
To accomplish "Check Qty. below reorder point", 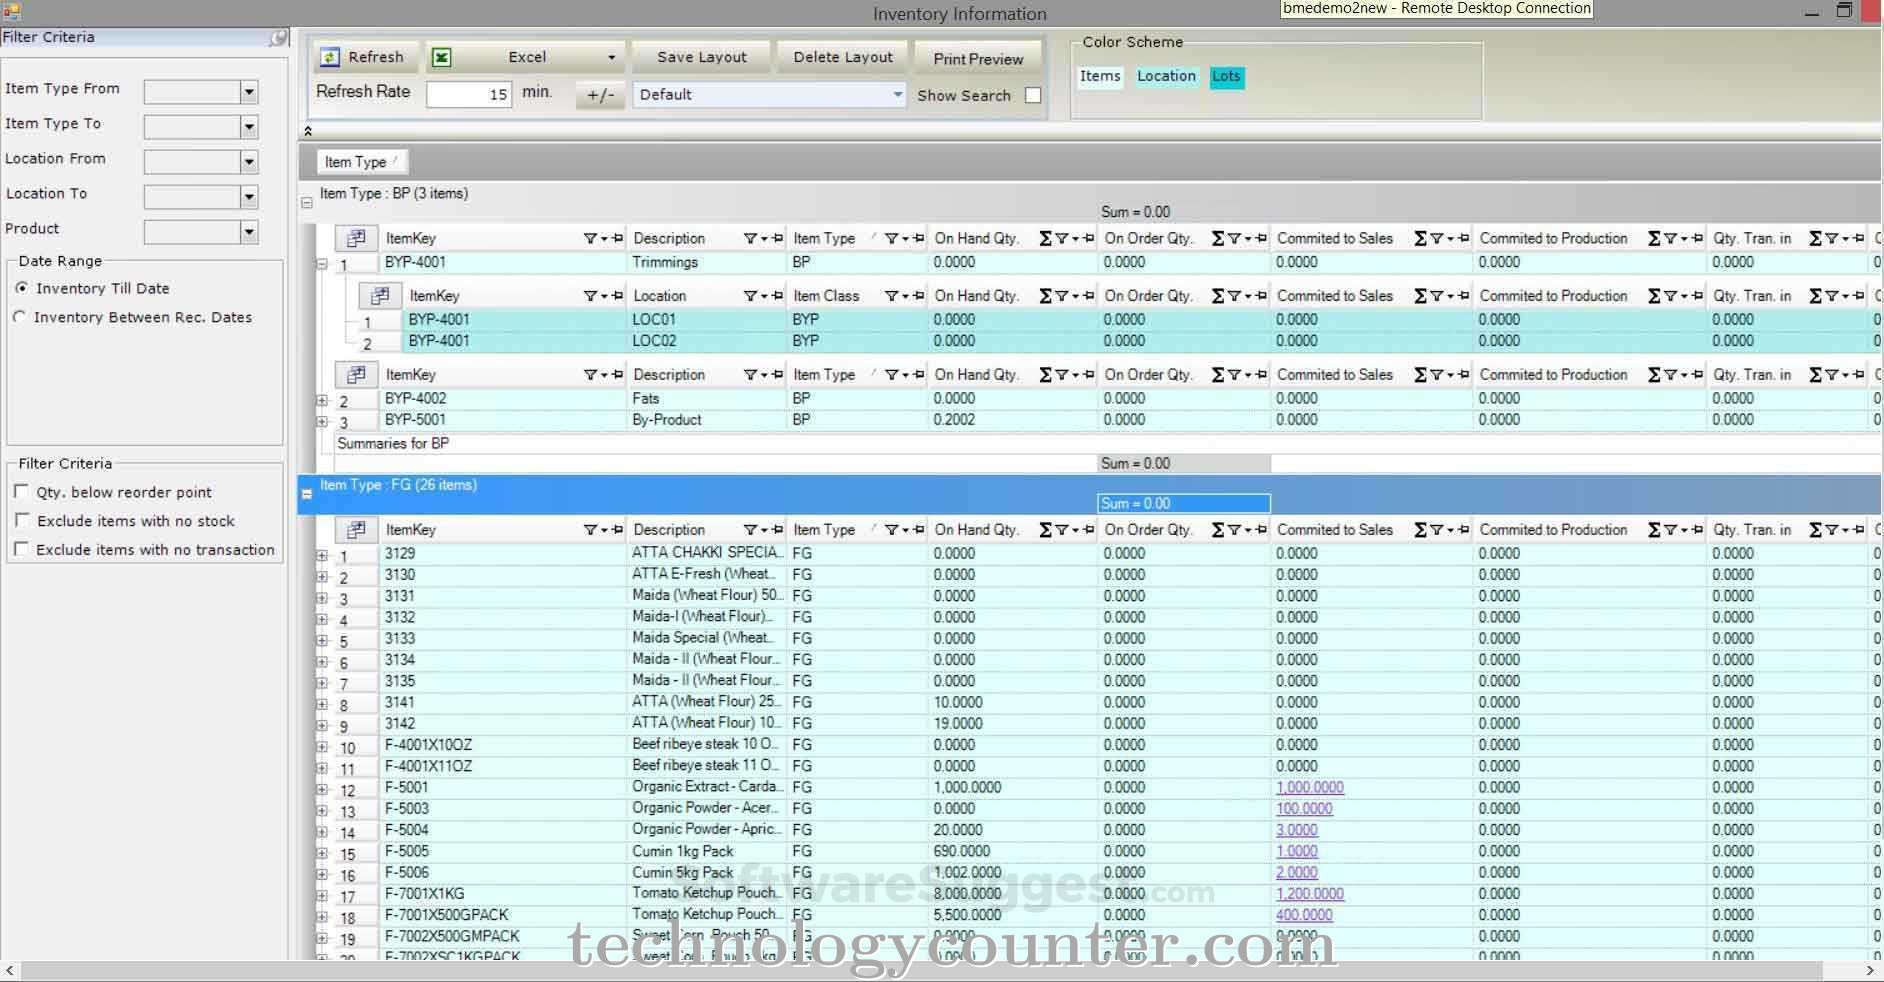I will click(21, 491).
